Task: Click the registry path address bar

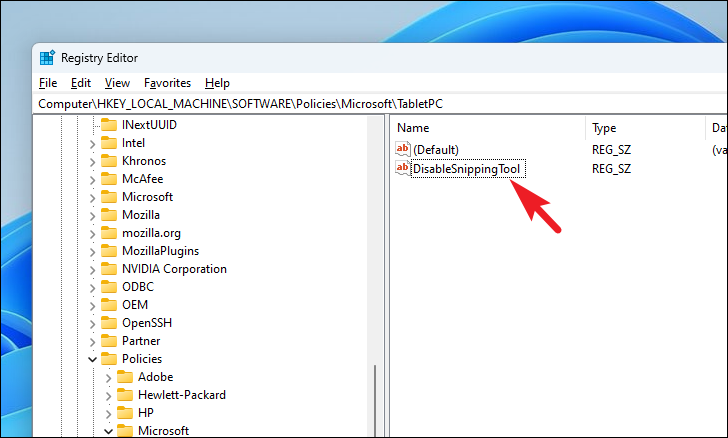Action: [381, 104]
